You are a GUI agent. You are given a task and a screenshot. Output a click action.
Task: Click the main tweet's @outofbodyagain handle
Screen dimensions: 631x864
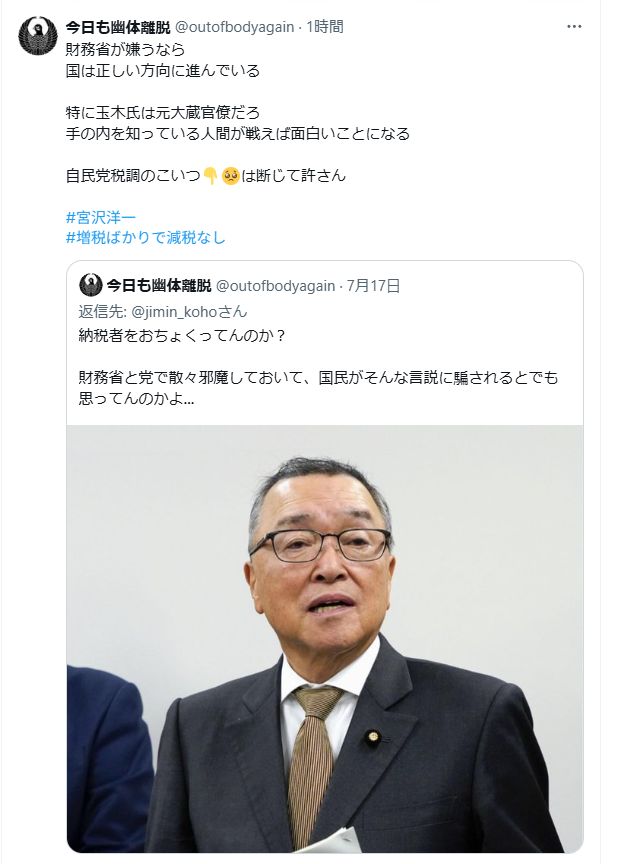[234, 27]
